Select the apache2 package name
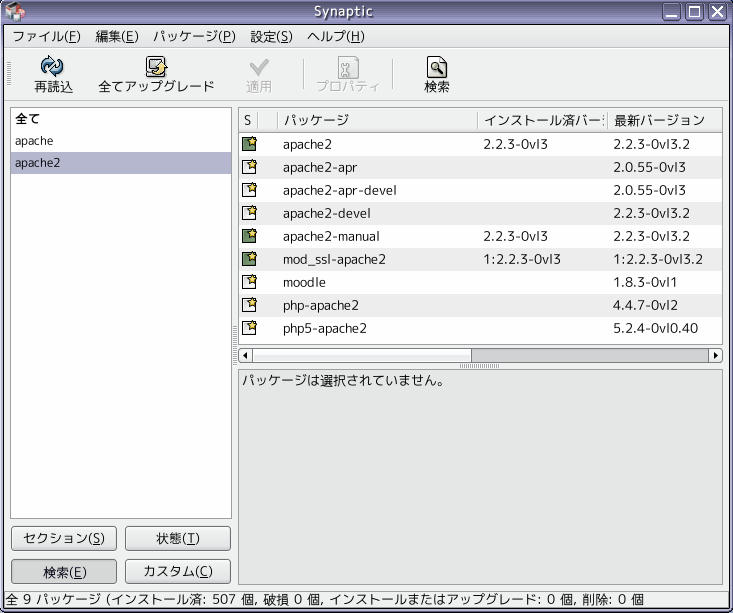 point(307,144)
